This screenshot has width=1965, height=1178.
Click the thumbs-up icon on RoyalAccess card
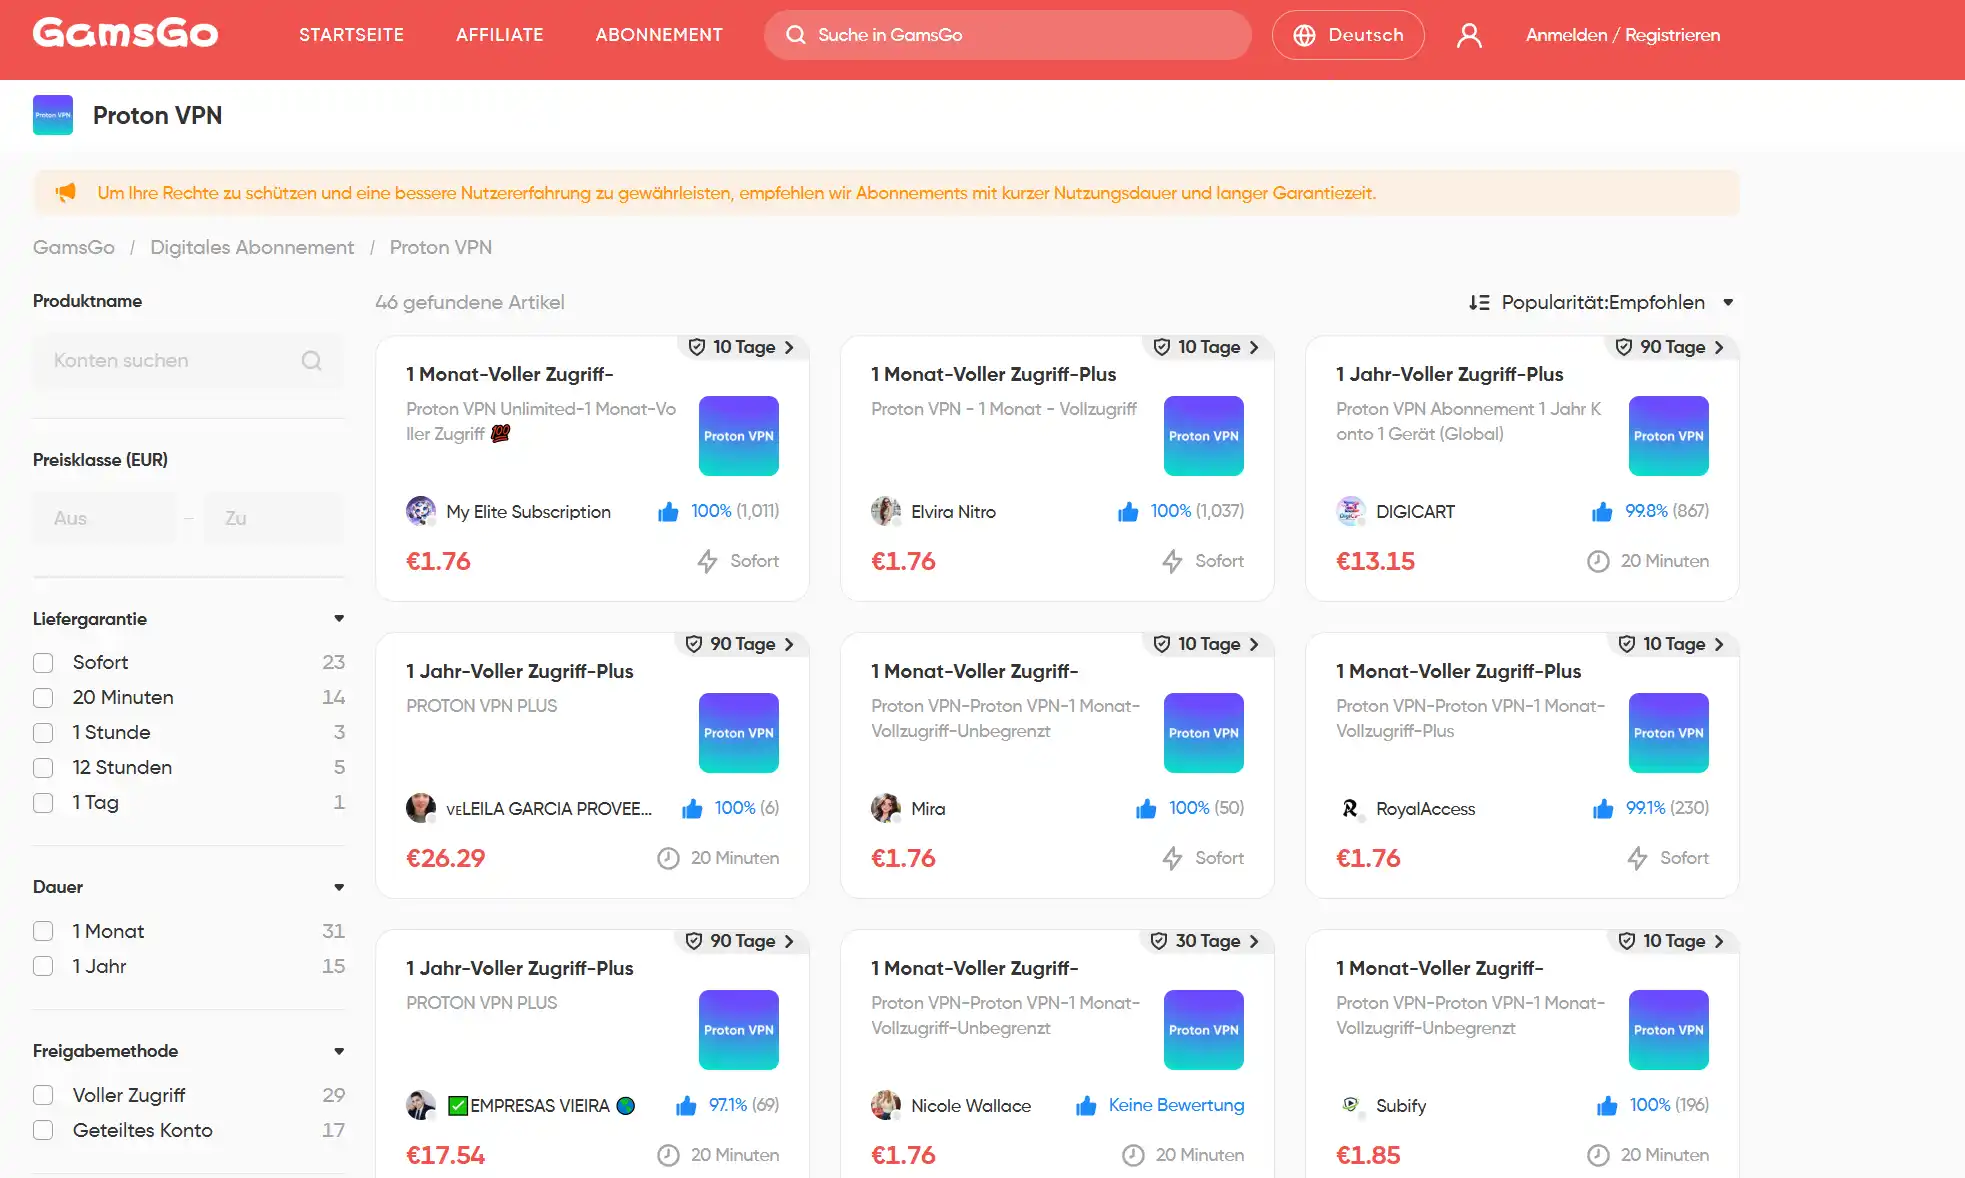pos(1603,808)
